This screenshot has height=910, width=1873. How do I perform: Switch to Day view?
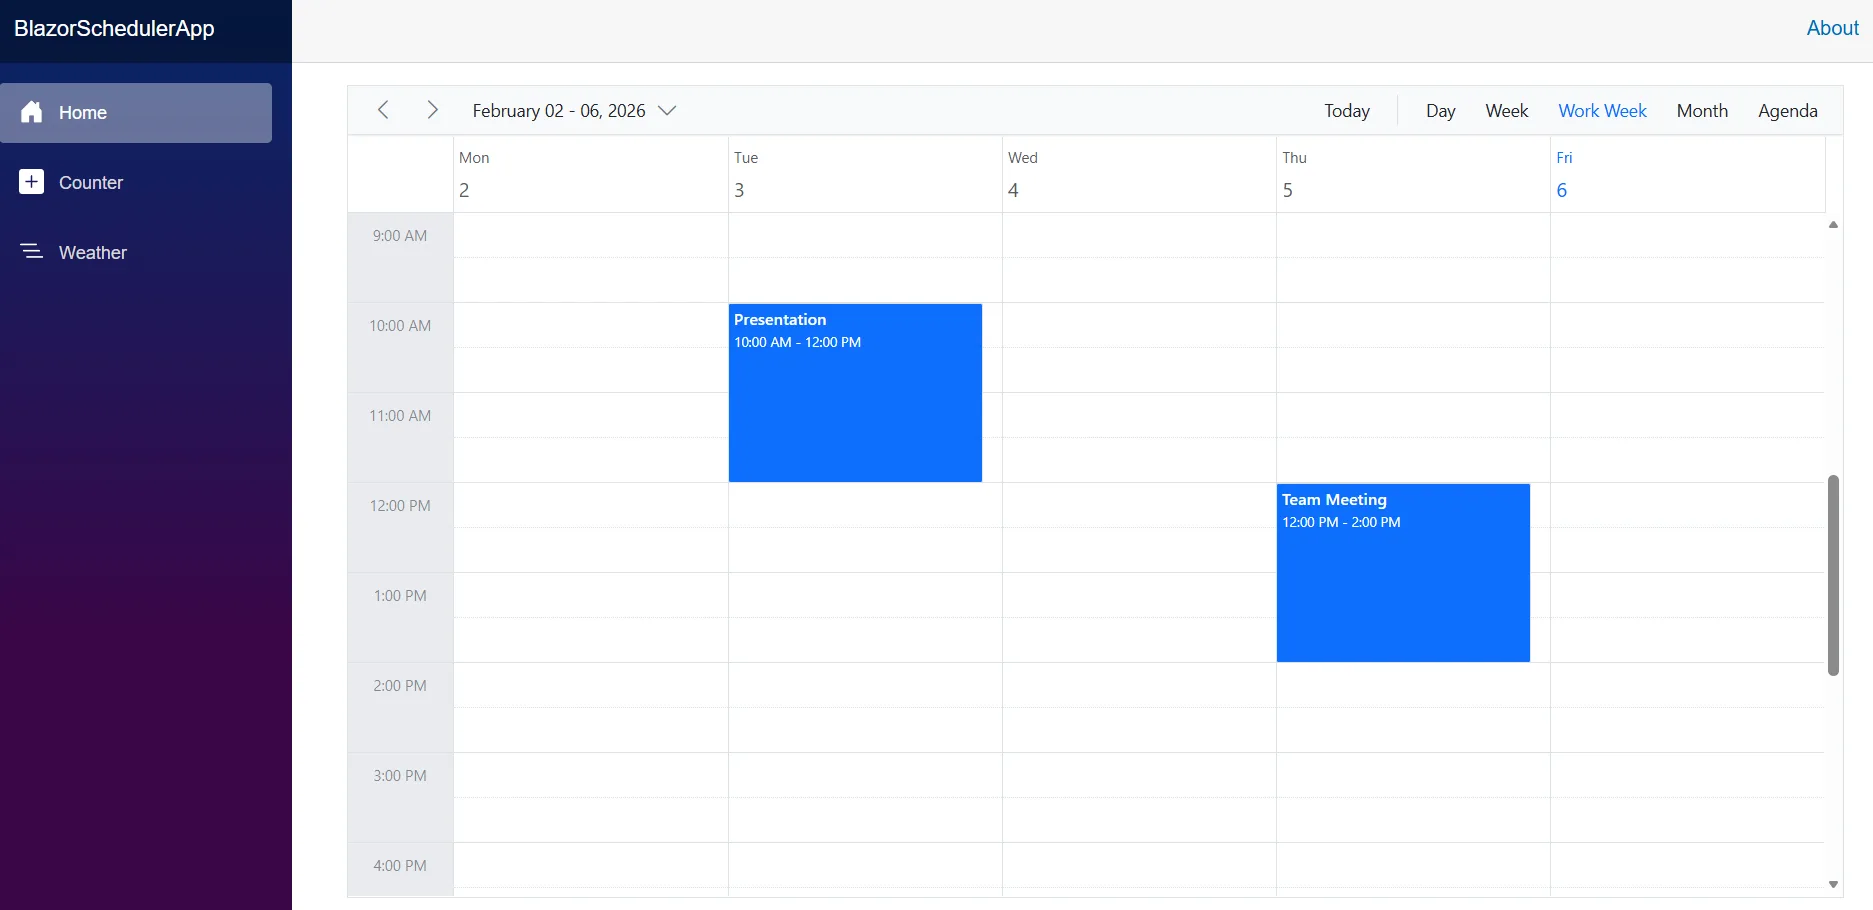[x=1440, y=111]
